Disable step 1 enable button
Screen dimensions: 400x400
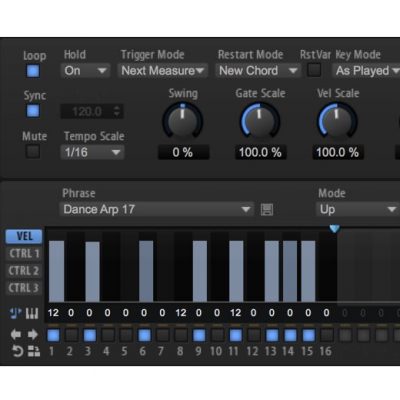click(x=53, y=335)
